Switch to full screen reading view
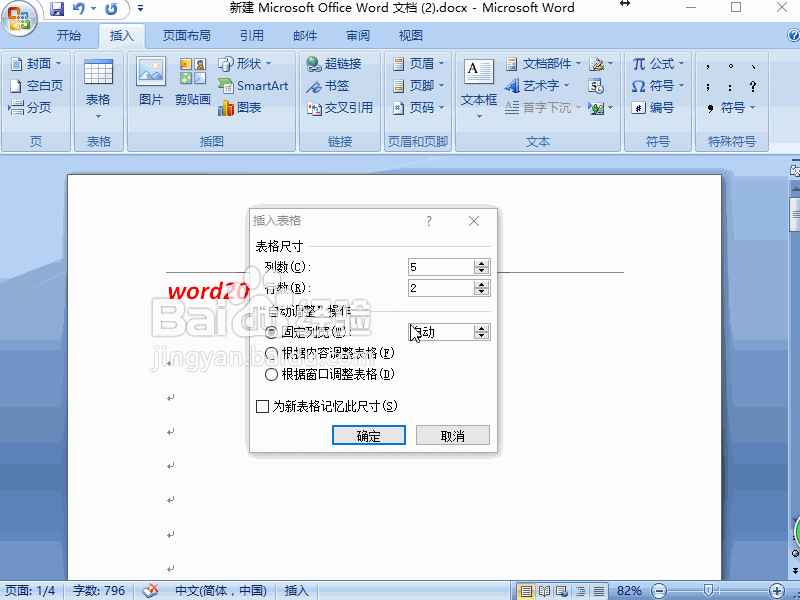The image size is (800, 600). click(544, 591)
